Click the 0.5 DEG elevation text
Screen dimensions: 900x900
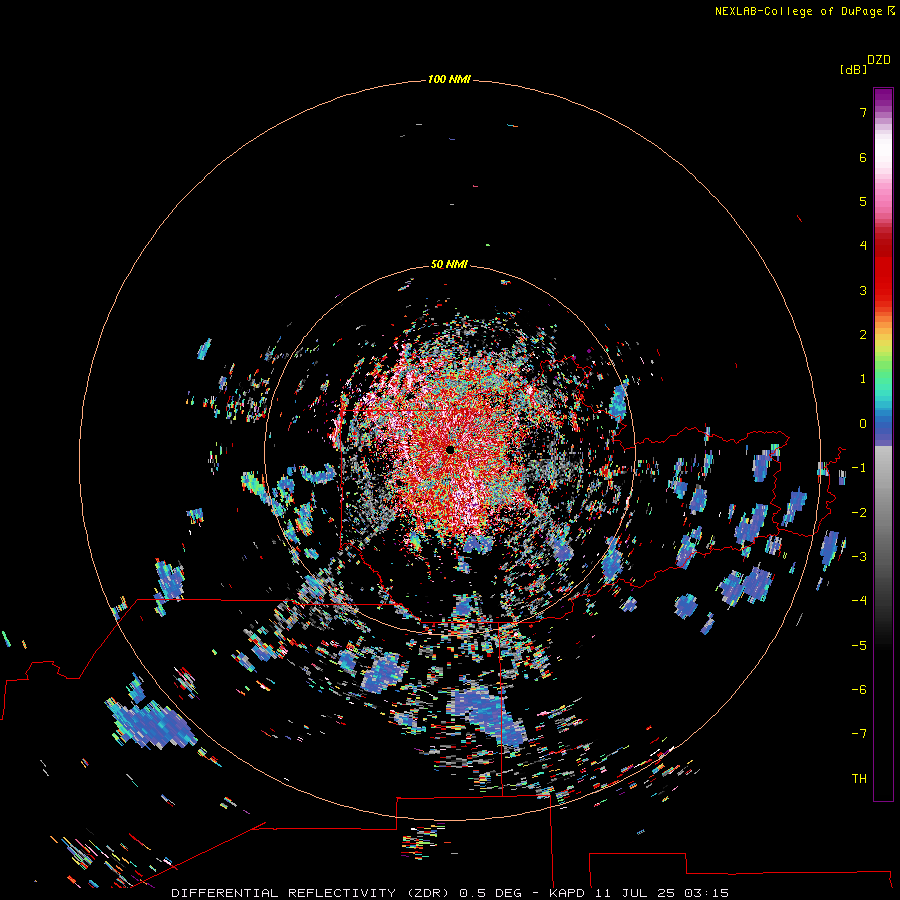pyautogui.click(x=490, y=893)
